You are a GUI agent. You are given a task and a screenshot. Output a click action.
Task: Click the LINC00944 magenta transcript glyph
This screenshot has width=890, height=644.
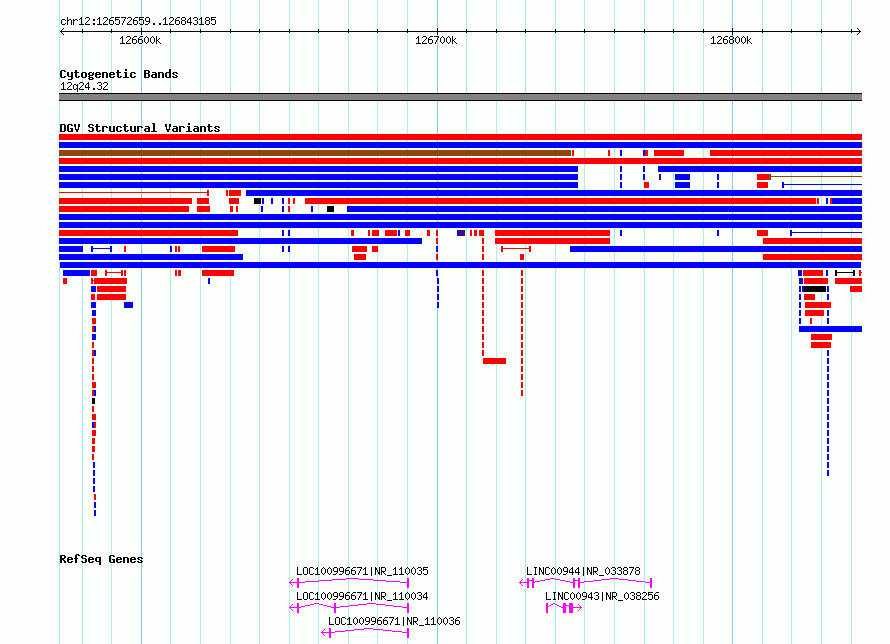[586, 583]
